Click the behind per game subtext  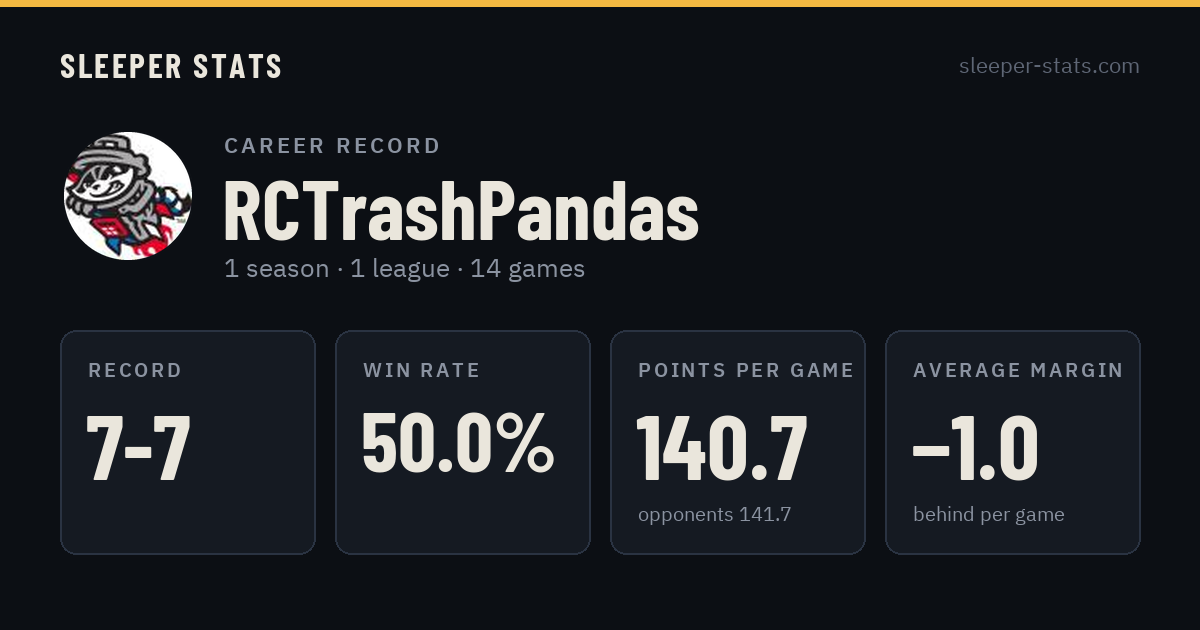pos(988,515)
